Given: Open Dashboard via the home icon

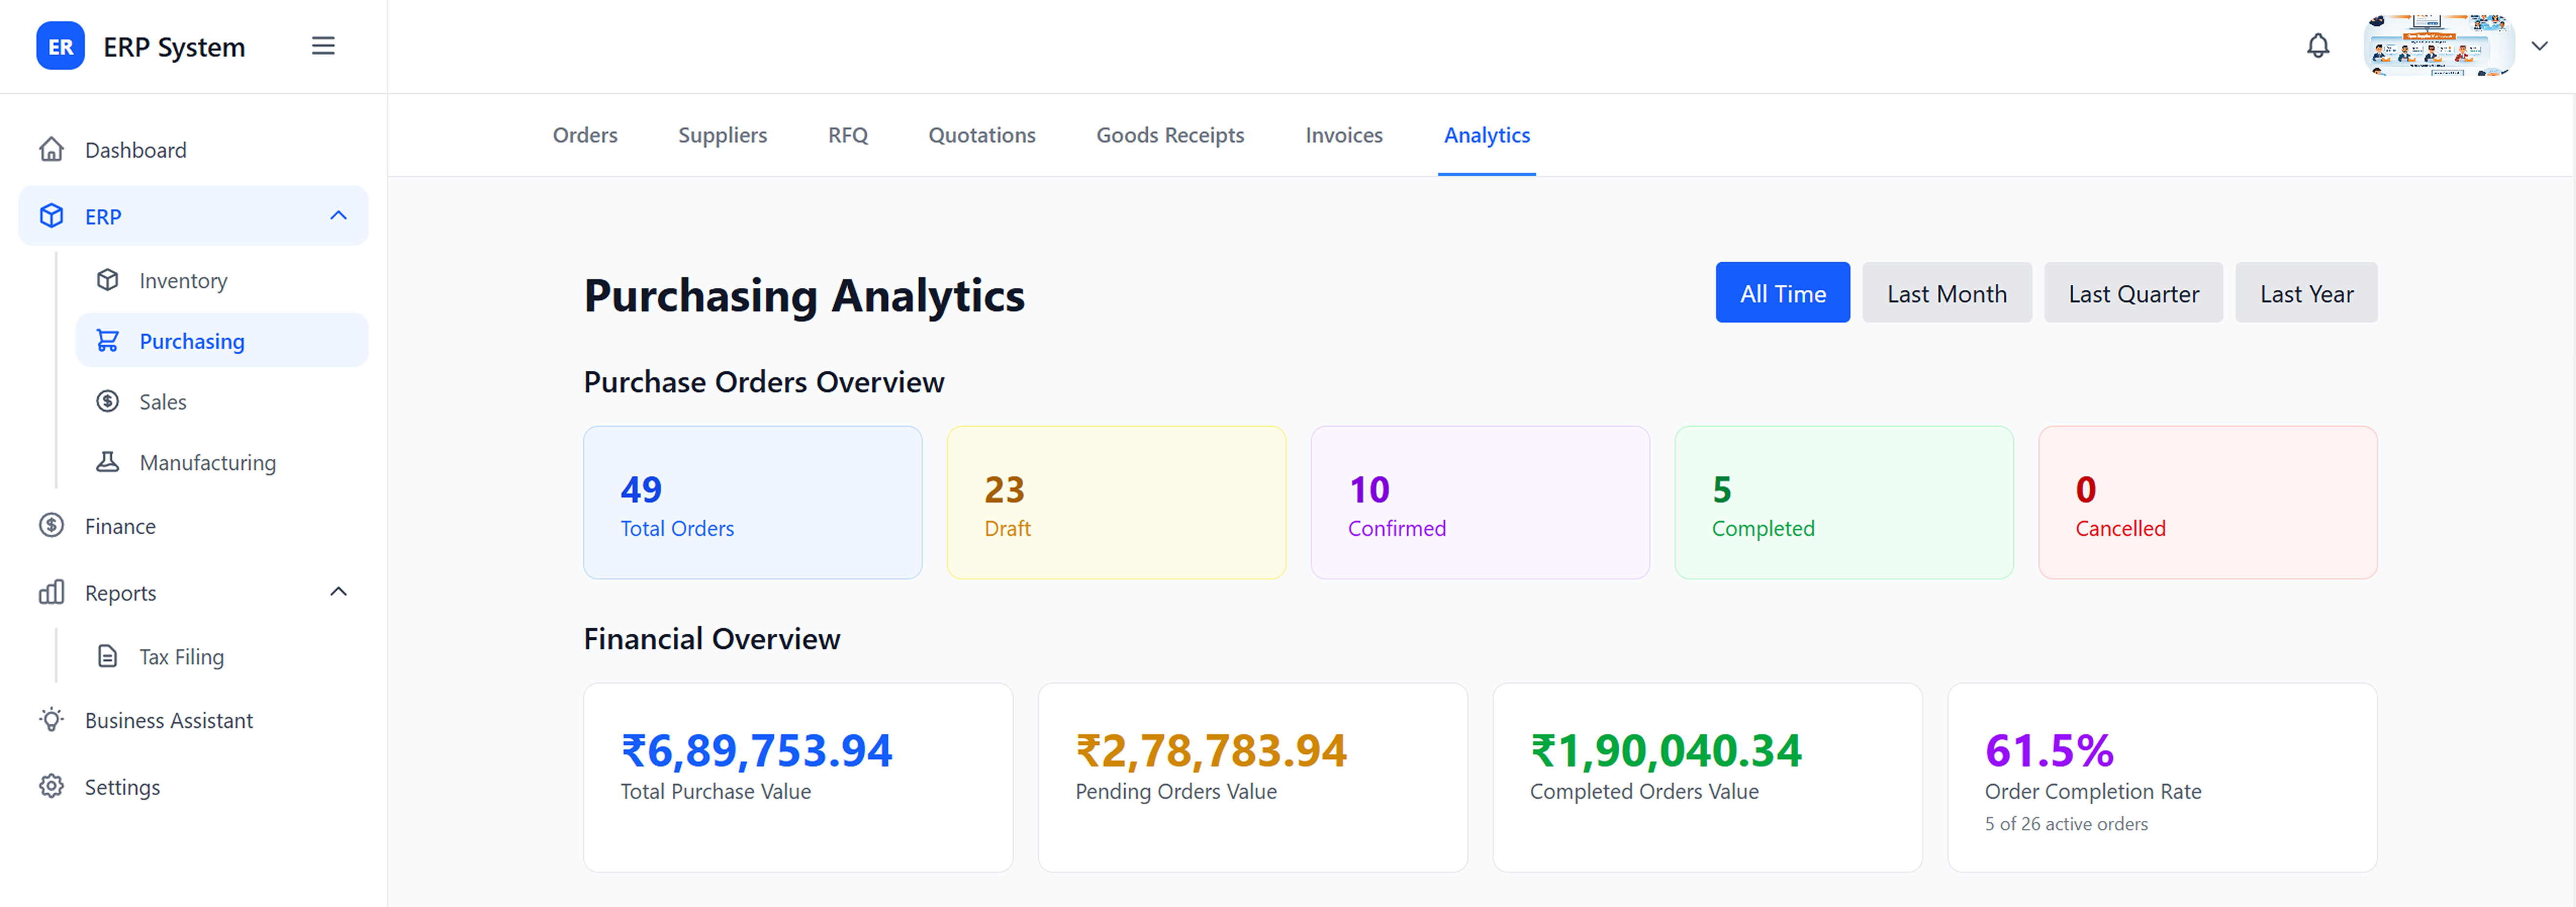Looking at the screenshot, I should pos(52,149).
